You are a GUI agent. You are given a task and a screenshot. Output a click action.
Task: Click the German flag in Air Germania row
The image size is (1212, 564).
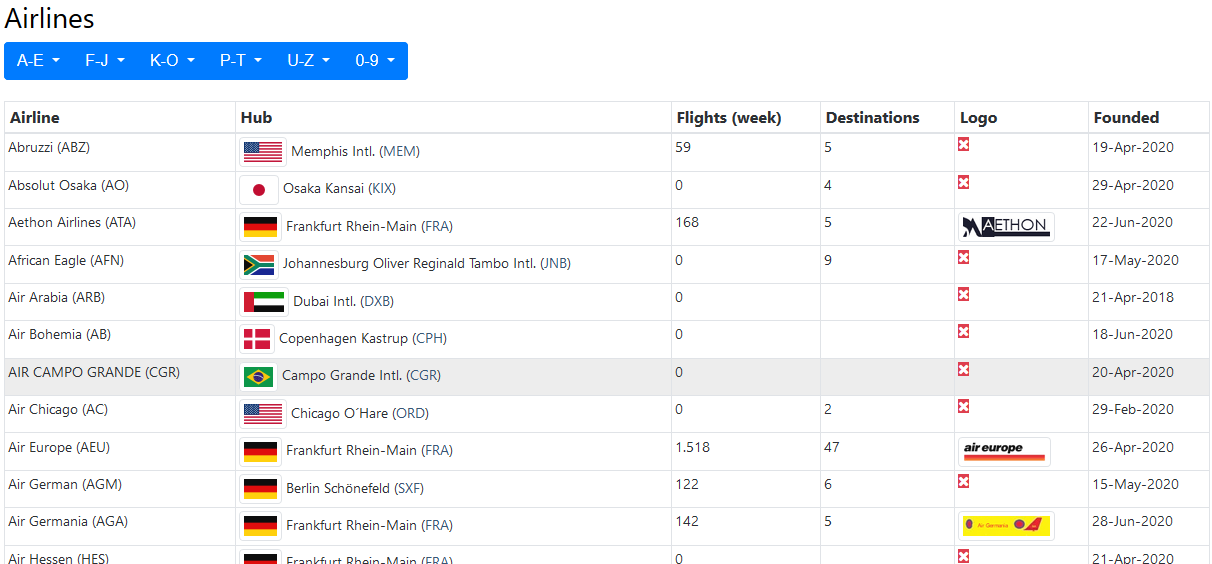pos(261,525)
